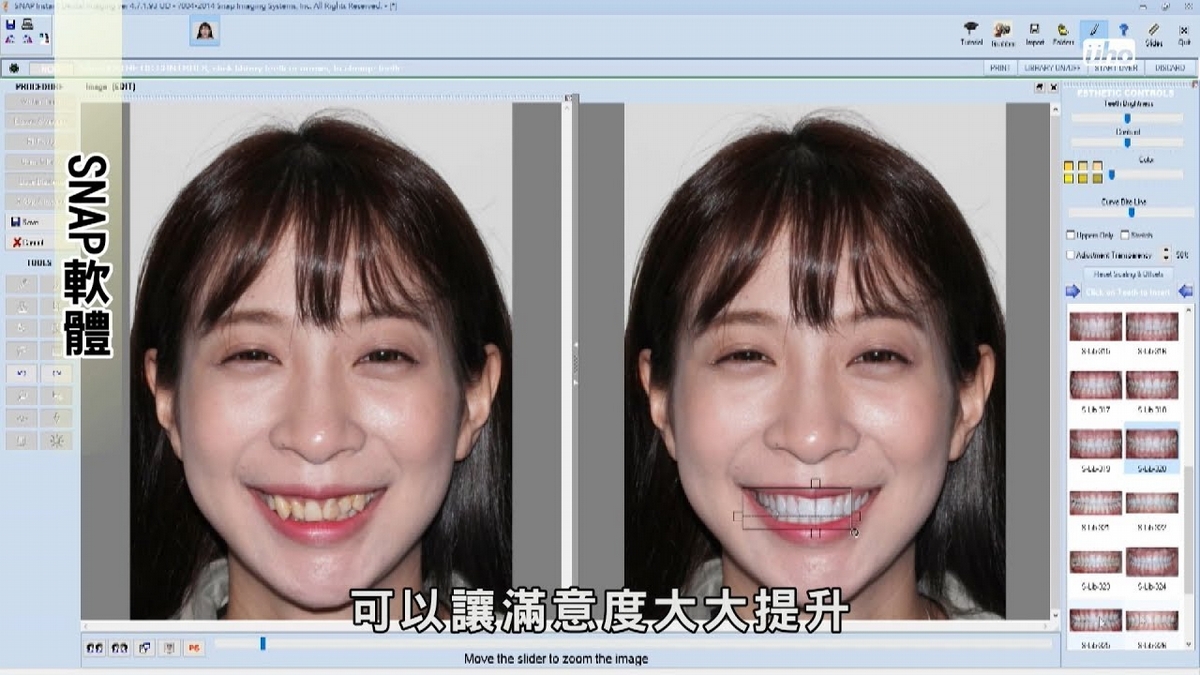The height and width of the screenshot is (675, 1200).
Task: Open Folders from the top toolbar
Action: click(1064, 33)
